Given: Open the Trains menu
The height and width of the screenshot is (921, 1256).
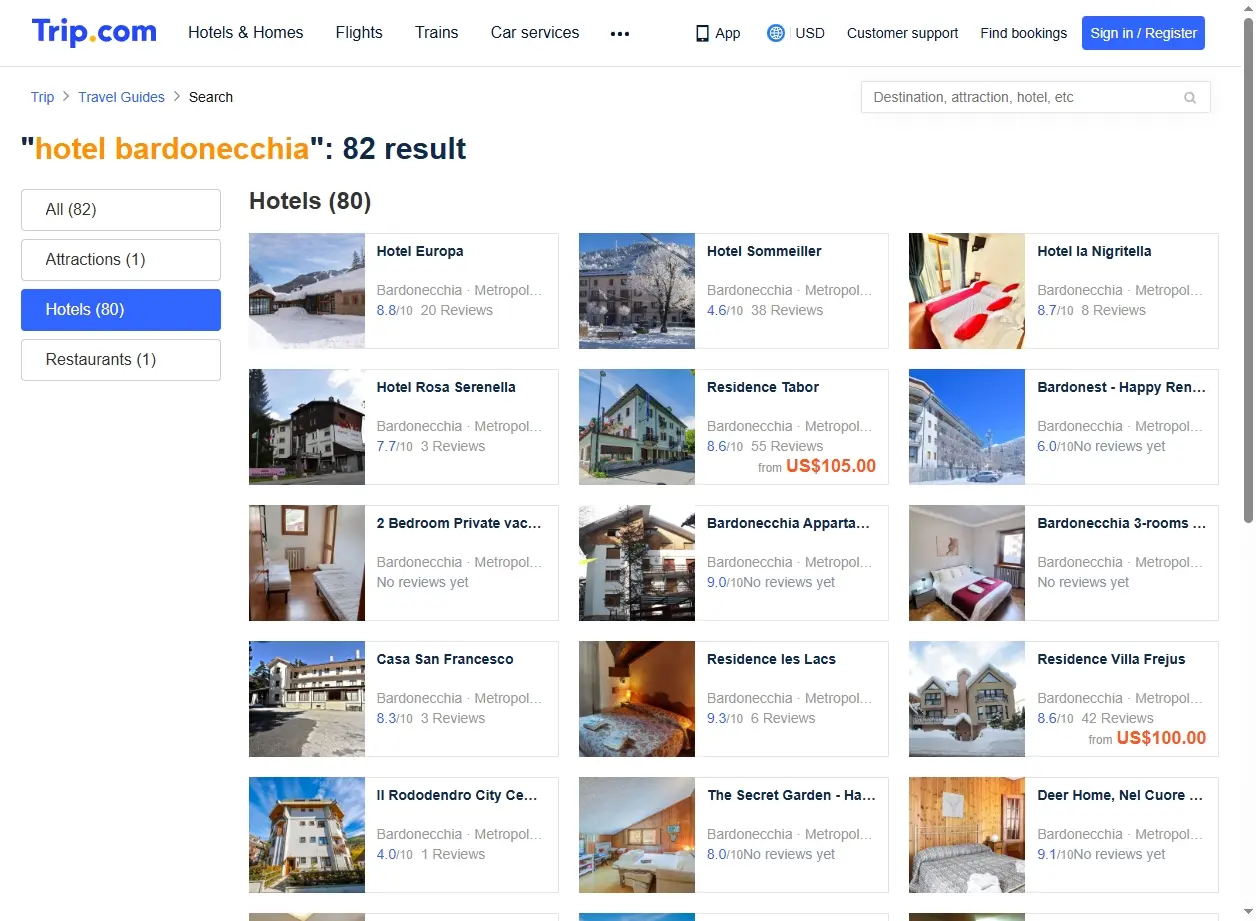Looking at the screenshot, I should tap(437, 33).
